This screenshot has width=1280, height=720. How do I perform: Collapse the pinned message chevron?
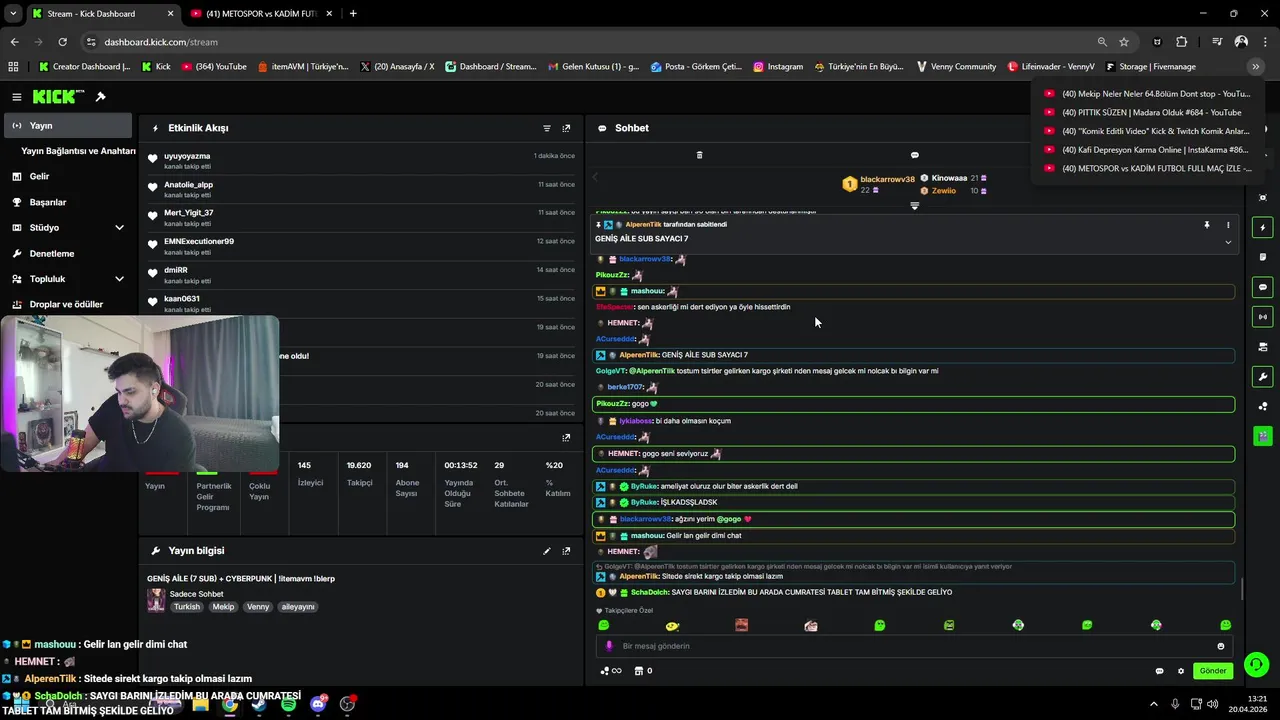pos(1228,242)
